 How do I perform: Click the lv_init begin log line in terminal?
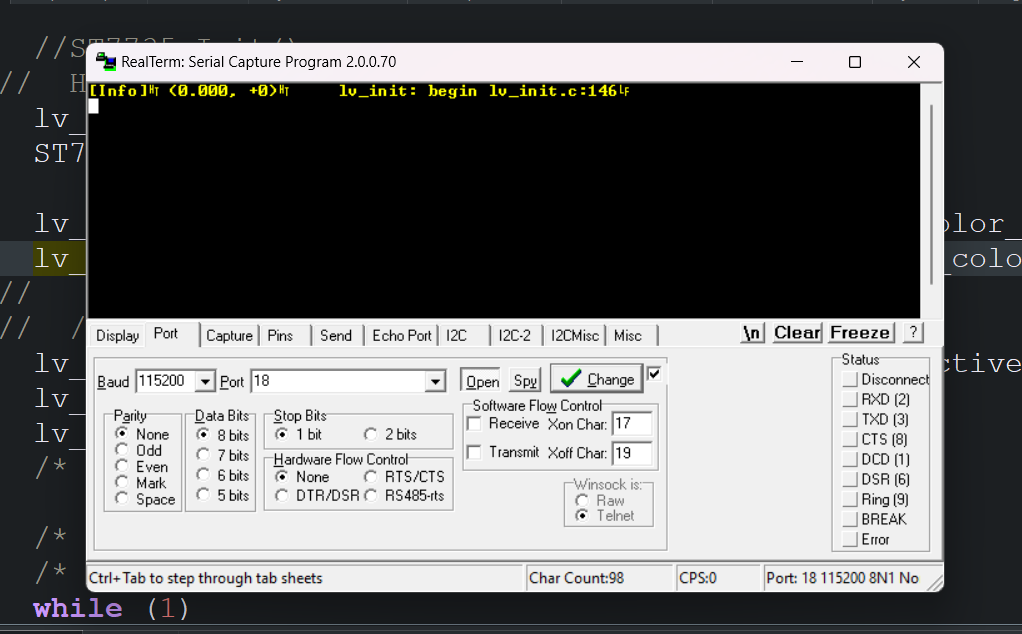(x=359, y=91)
